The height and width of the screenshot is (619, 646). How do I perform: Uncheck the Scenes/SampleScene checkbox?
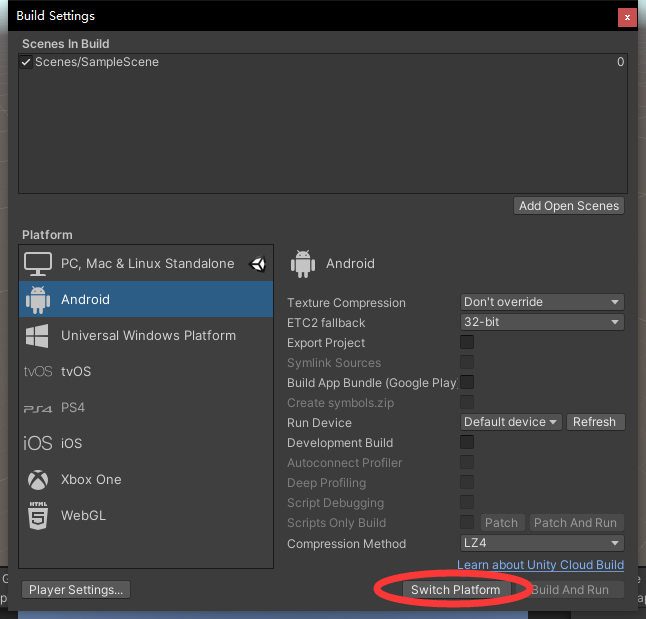(x=26, y=62)
